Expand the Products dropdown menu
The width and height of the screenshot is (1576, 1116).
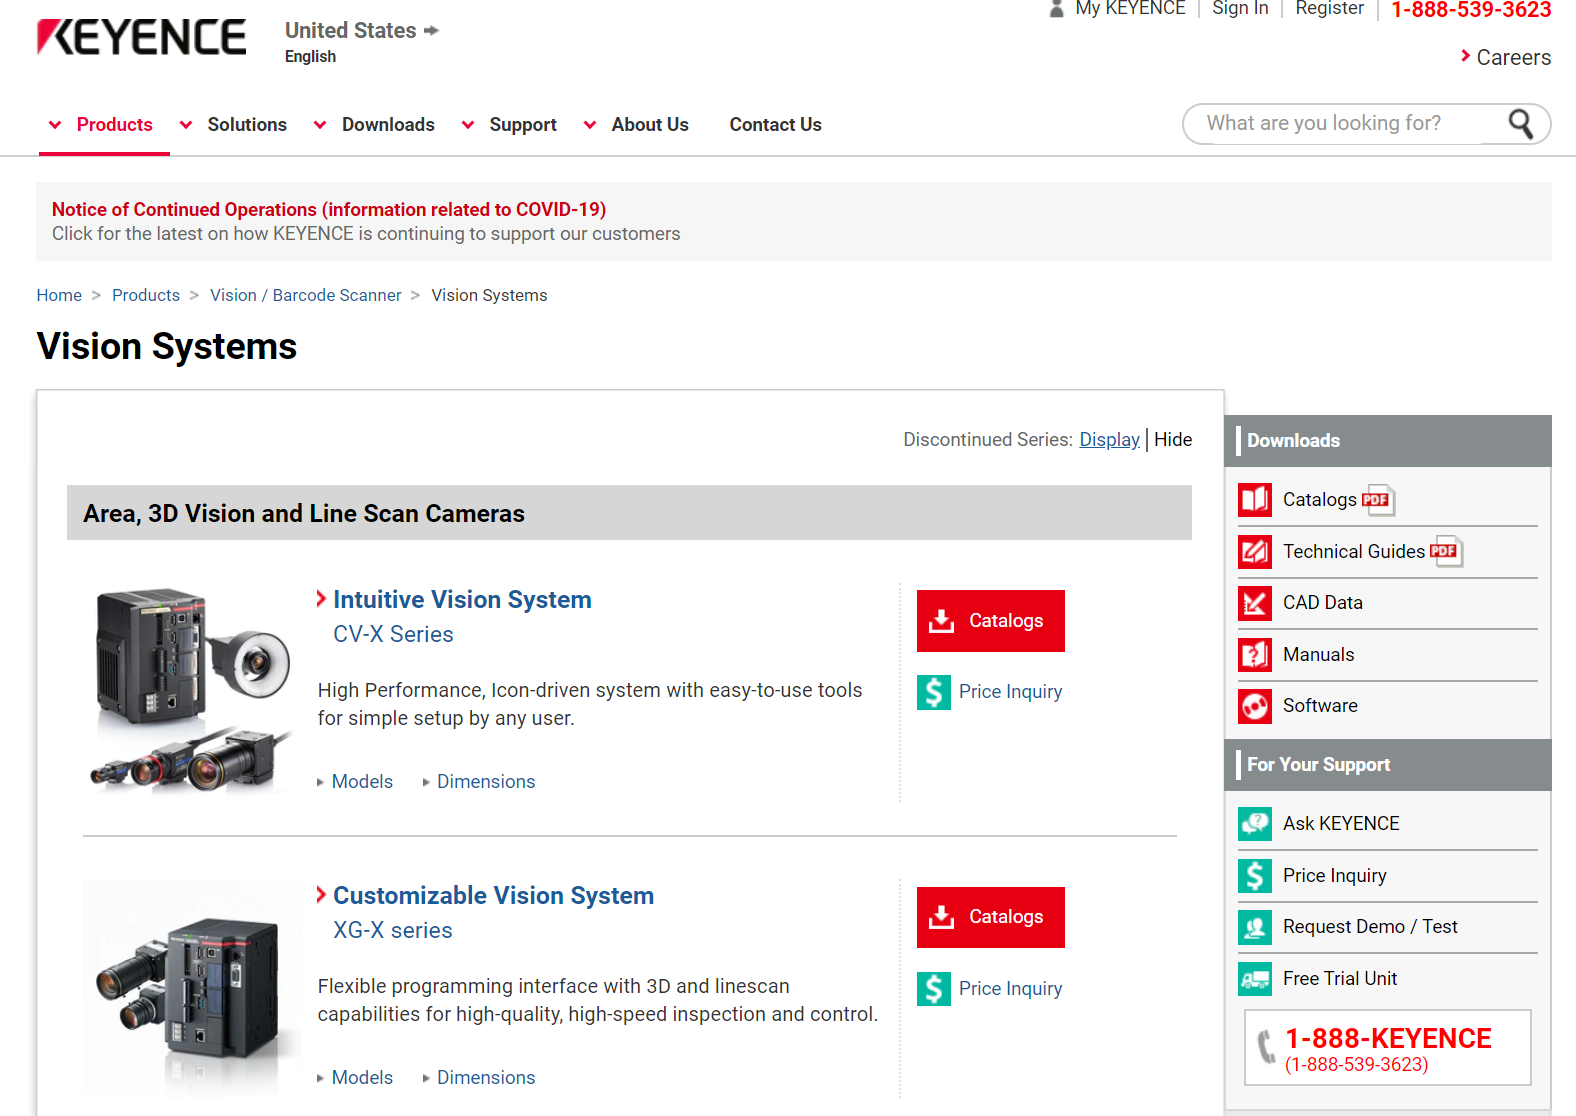(103, 125)
